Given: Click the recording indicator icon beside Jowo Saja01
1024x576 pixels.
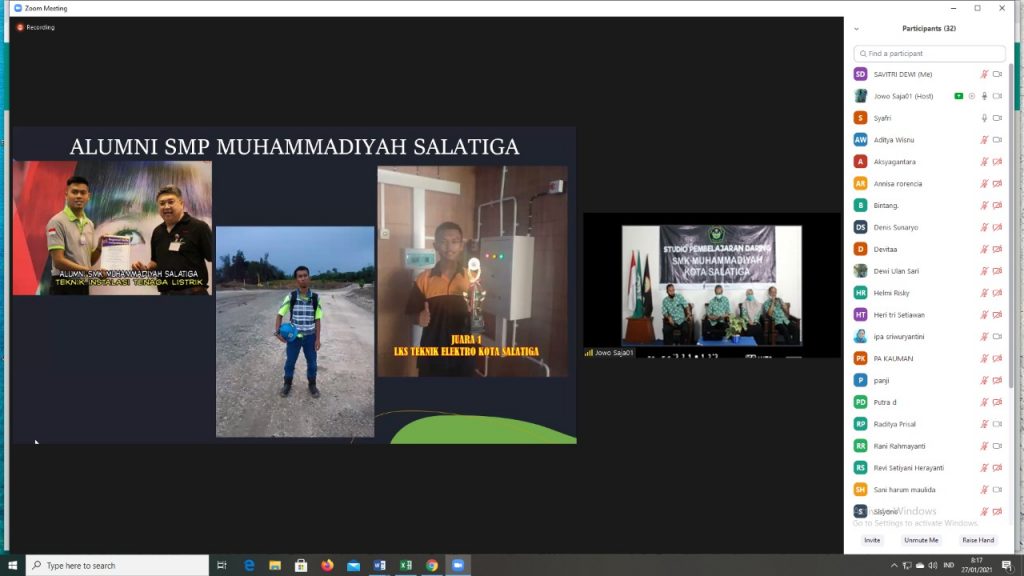Looking at the screenshot, I should pyautogui.click(x=972, y=96).
